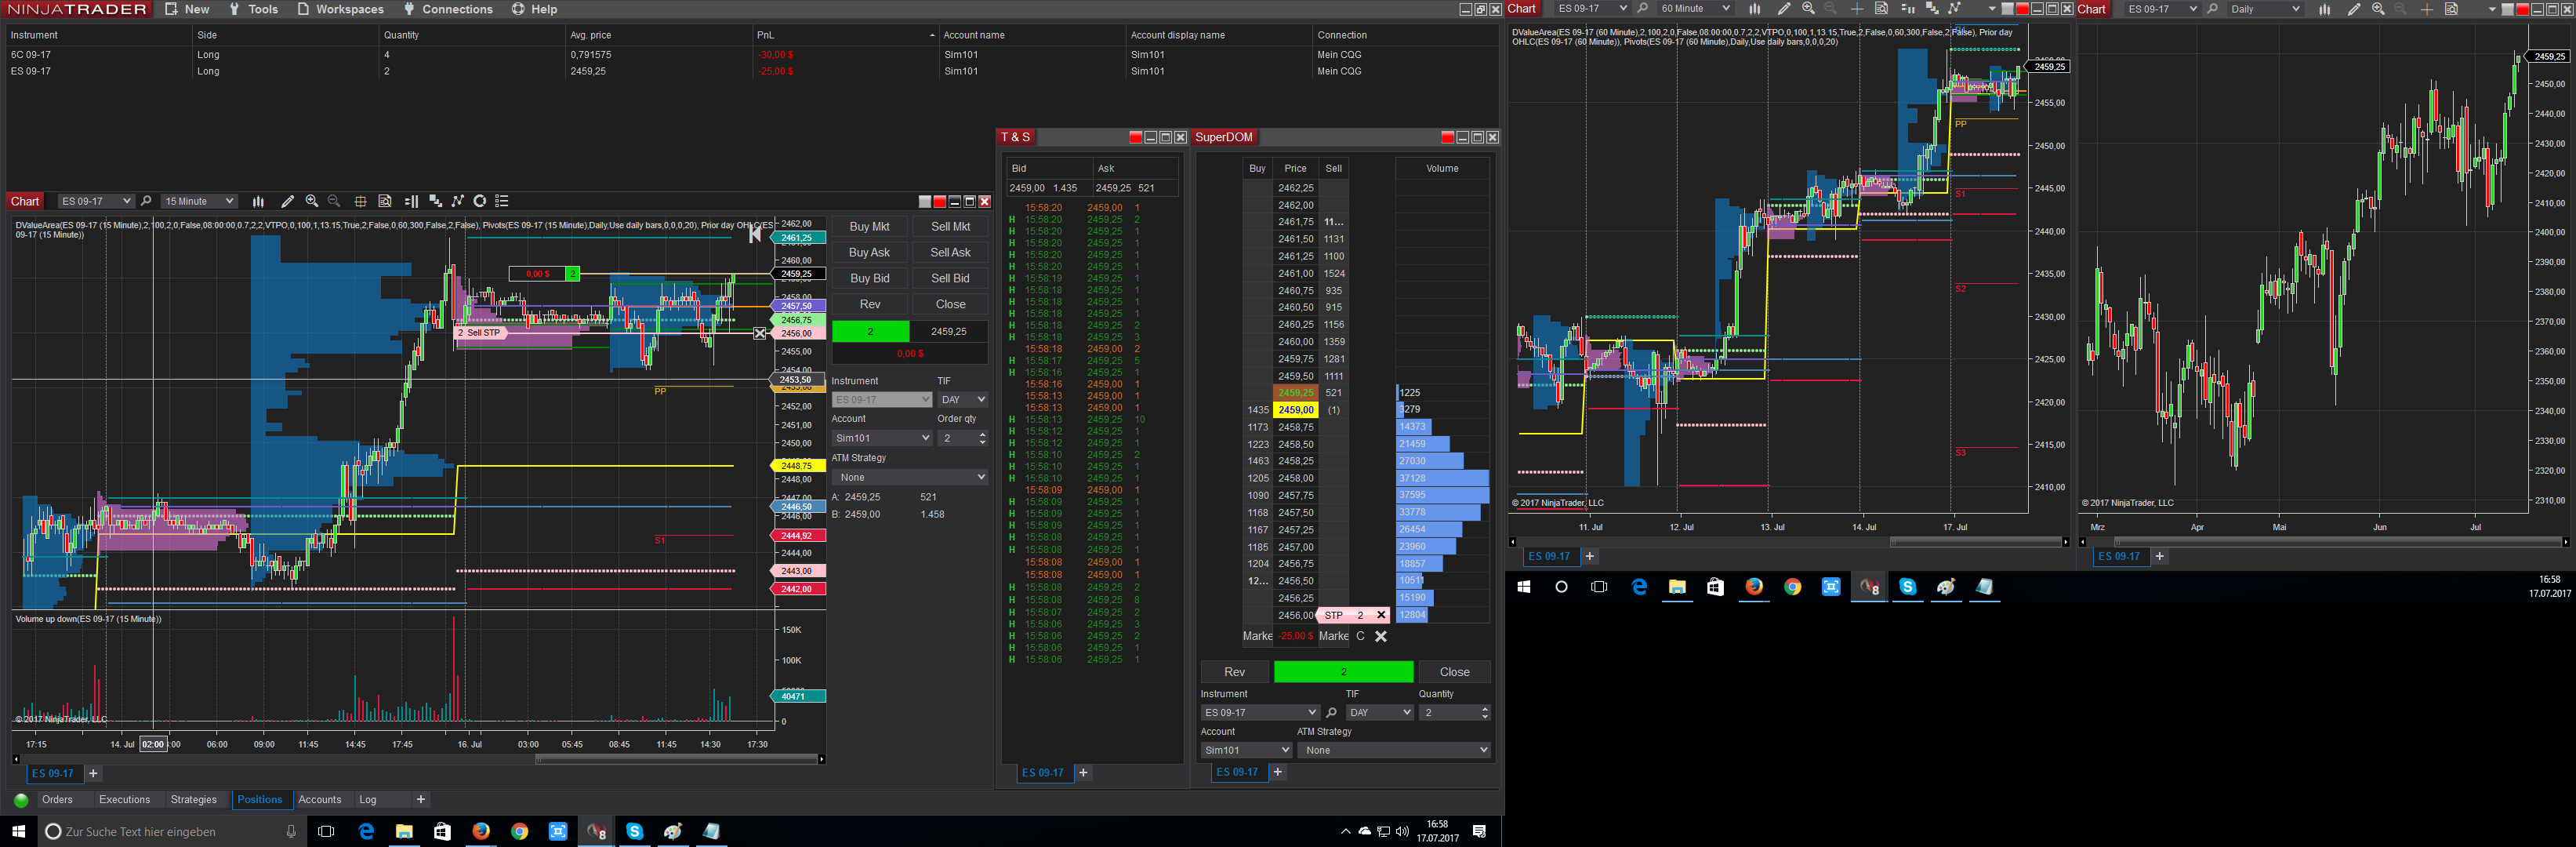Open the Tools menu

click(x=253, y=9)
